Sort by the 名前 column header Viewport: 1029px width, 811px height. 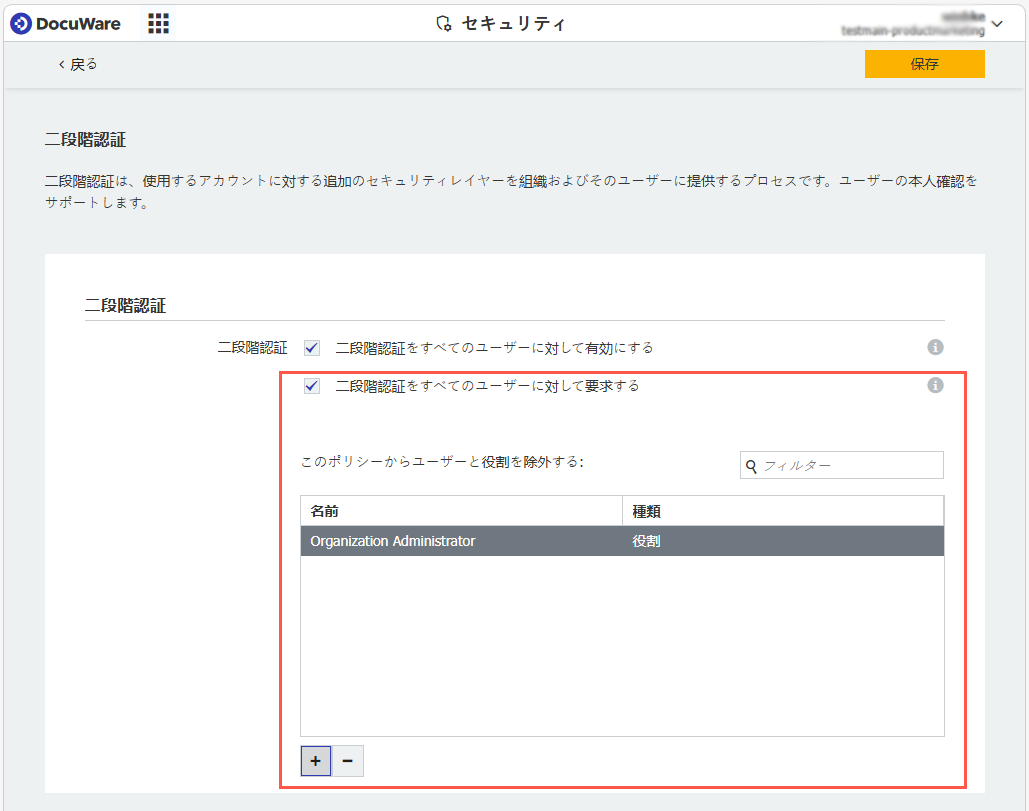click(461, 510)
